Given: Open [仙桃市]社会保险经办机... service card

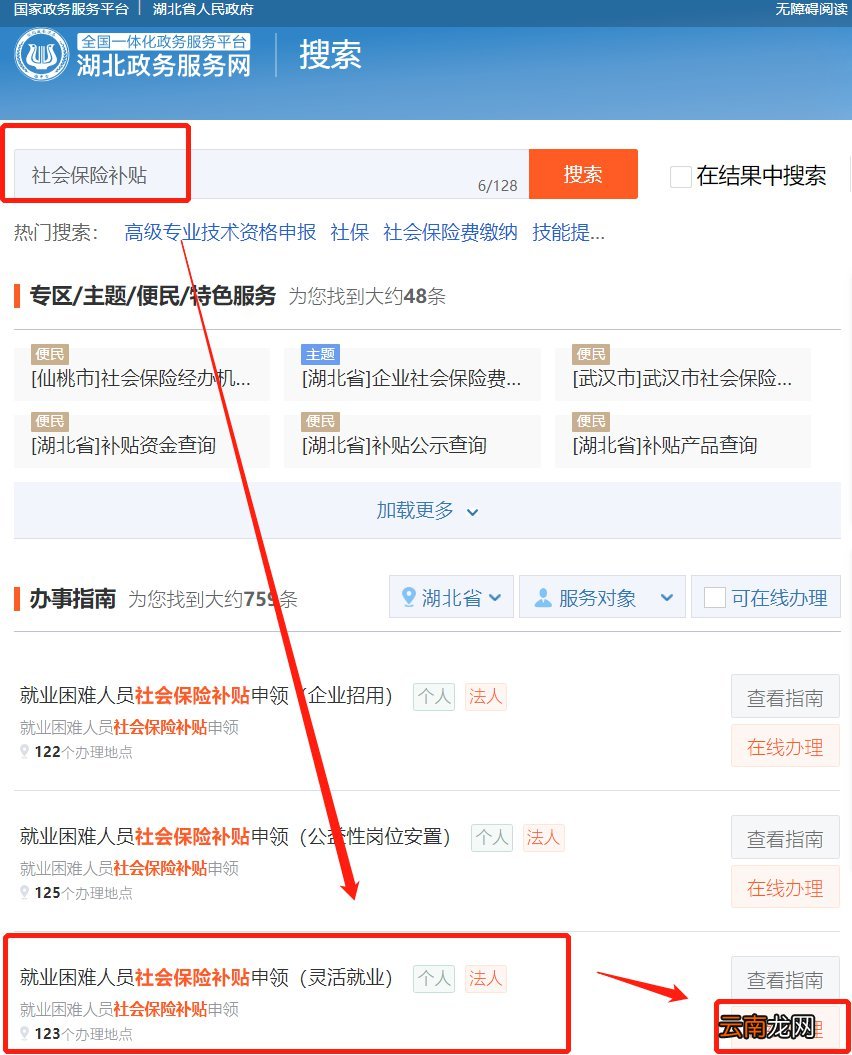Looking at the screenshot, I should [x=142, y=373].
